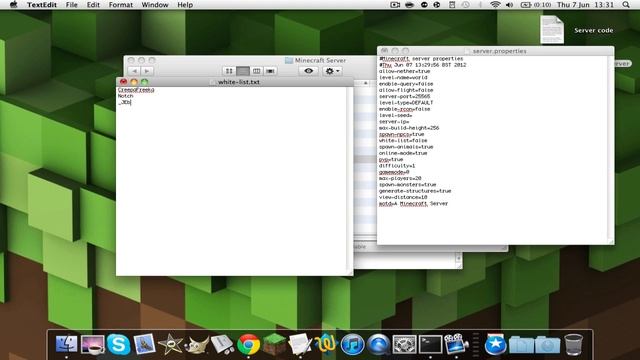Open the Finder action gear dropdown
This screenshot has width=640, height=360.
(332, 71)
